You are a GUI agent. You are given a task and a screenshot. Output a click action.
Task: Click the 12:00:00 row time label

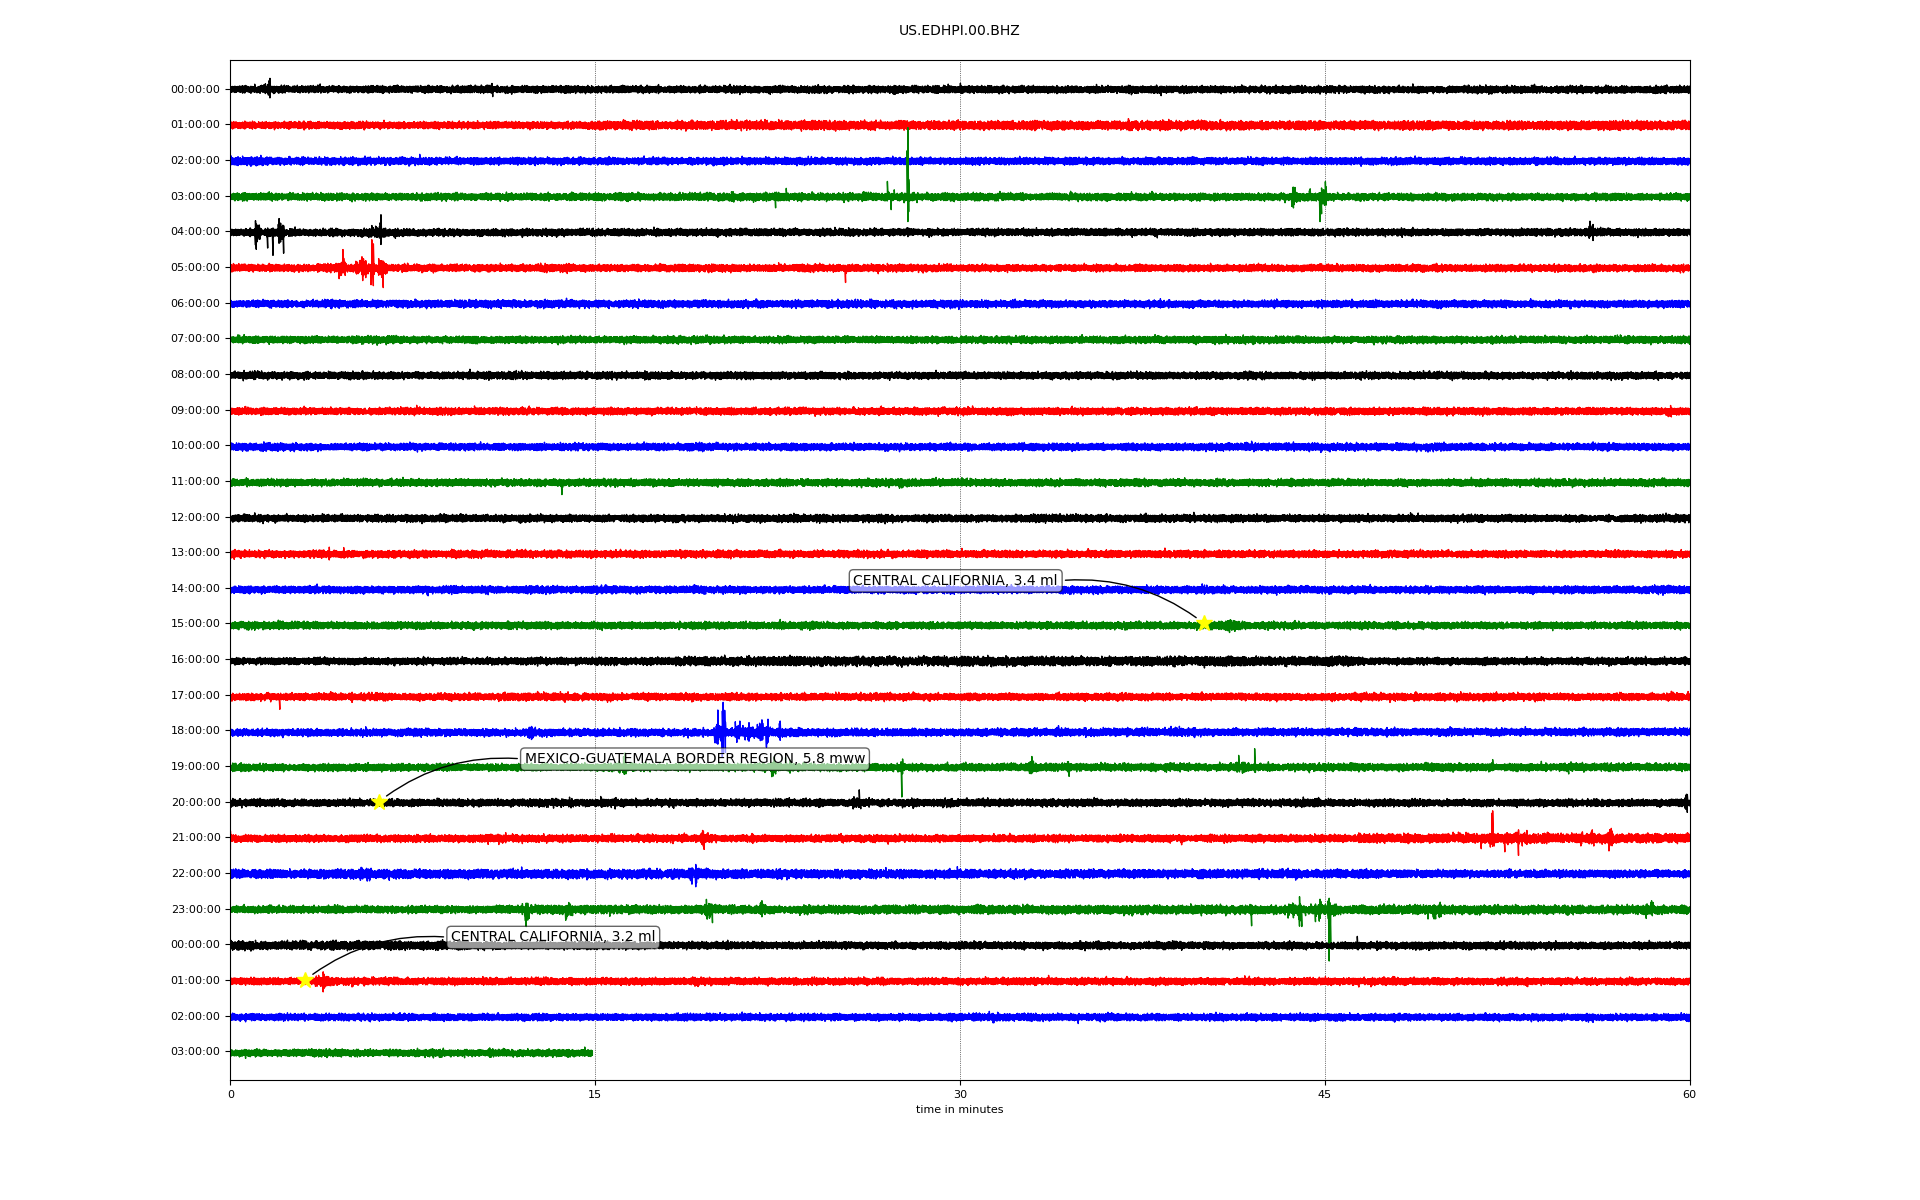(x=195, y=518)
